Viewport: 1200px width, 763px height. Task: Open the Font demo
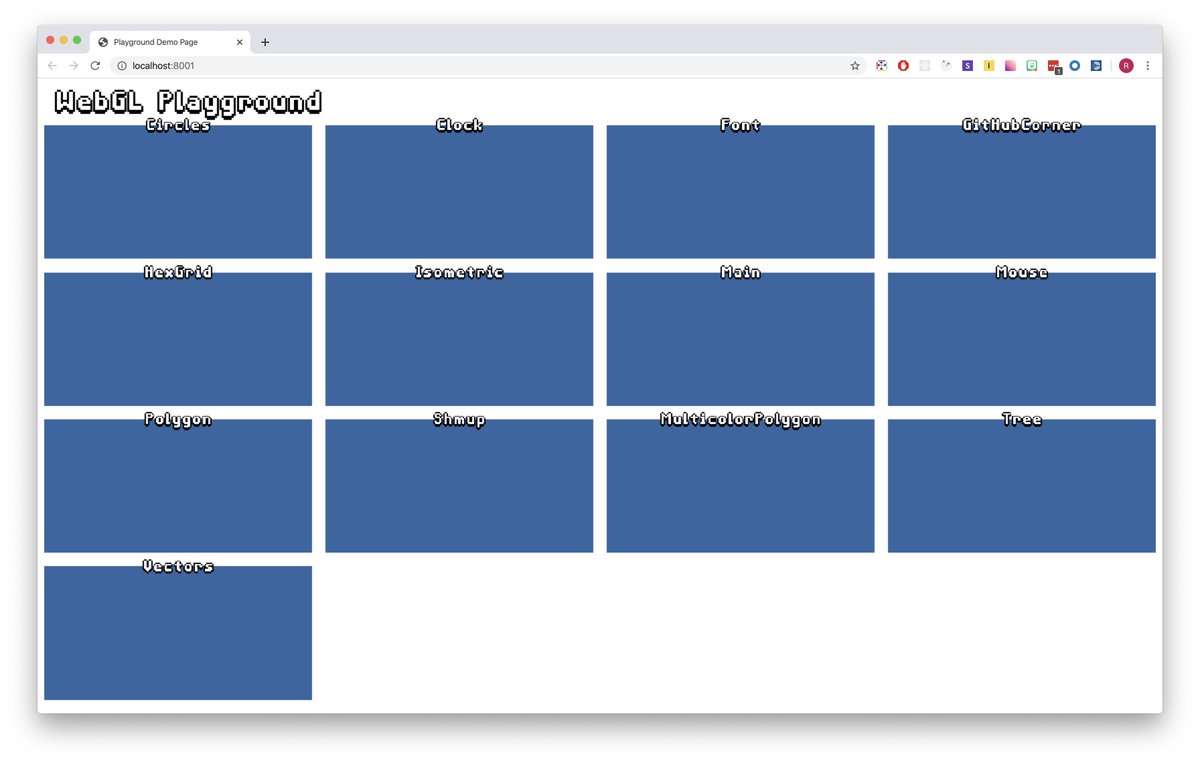pos(740,191)
